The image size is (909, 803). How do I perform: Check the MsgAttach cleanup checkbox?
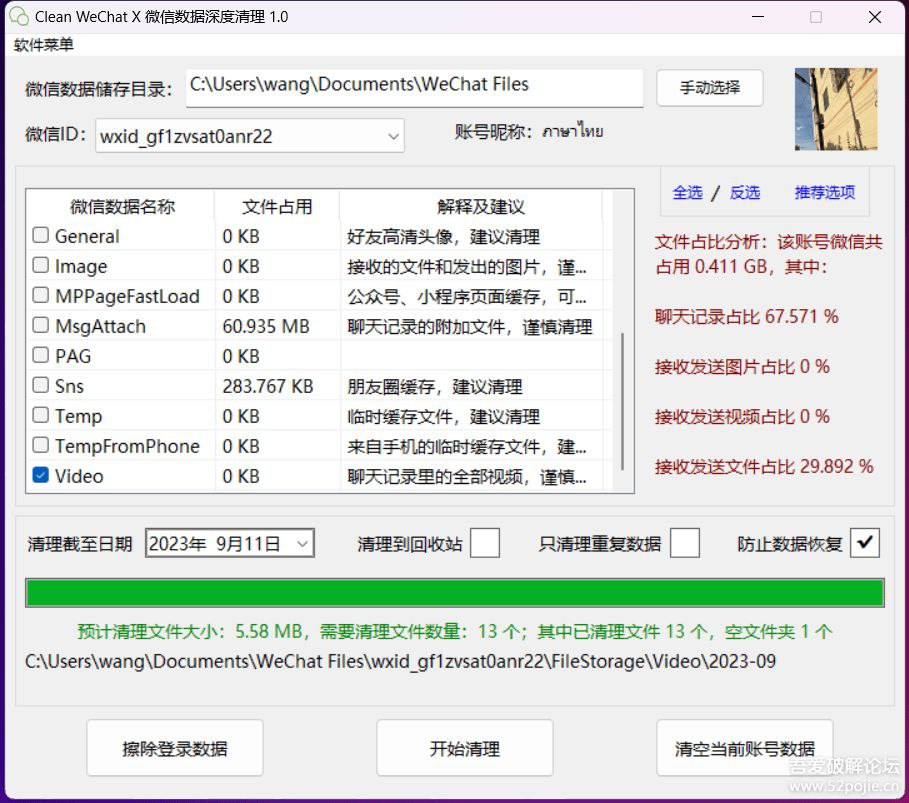[x=40, y=326]
